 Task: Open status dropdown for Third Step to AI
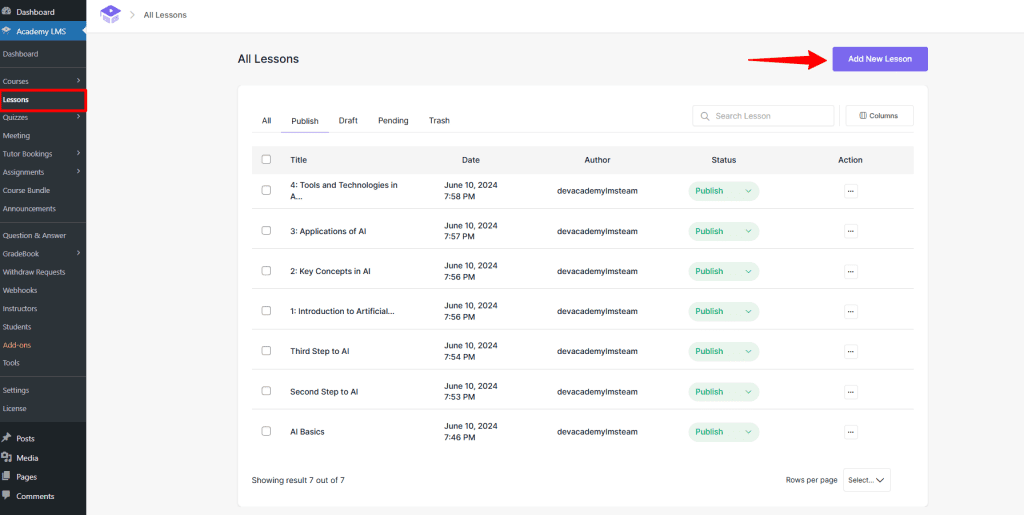pos(724,351)
